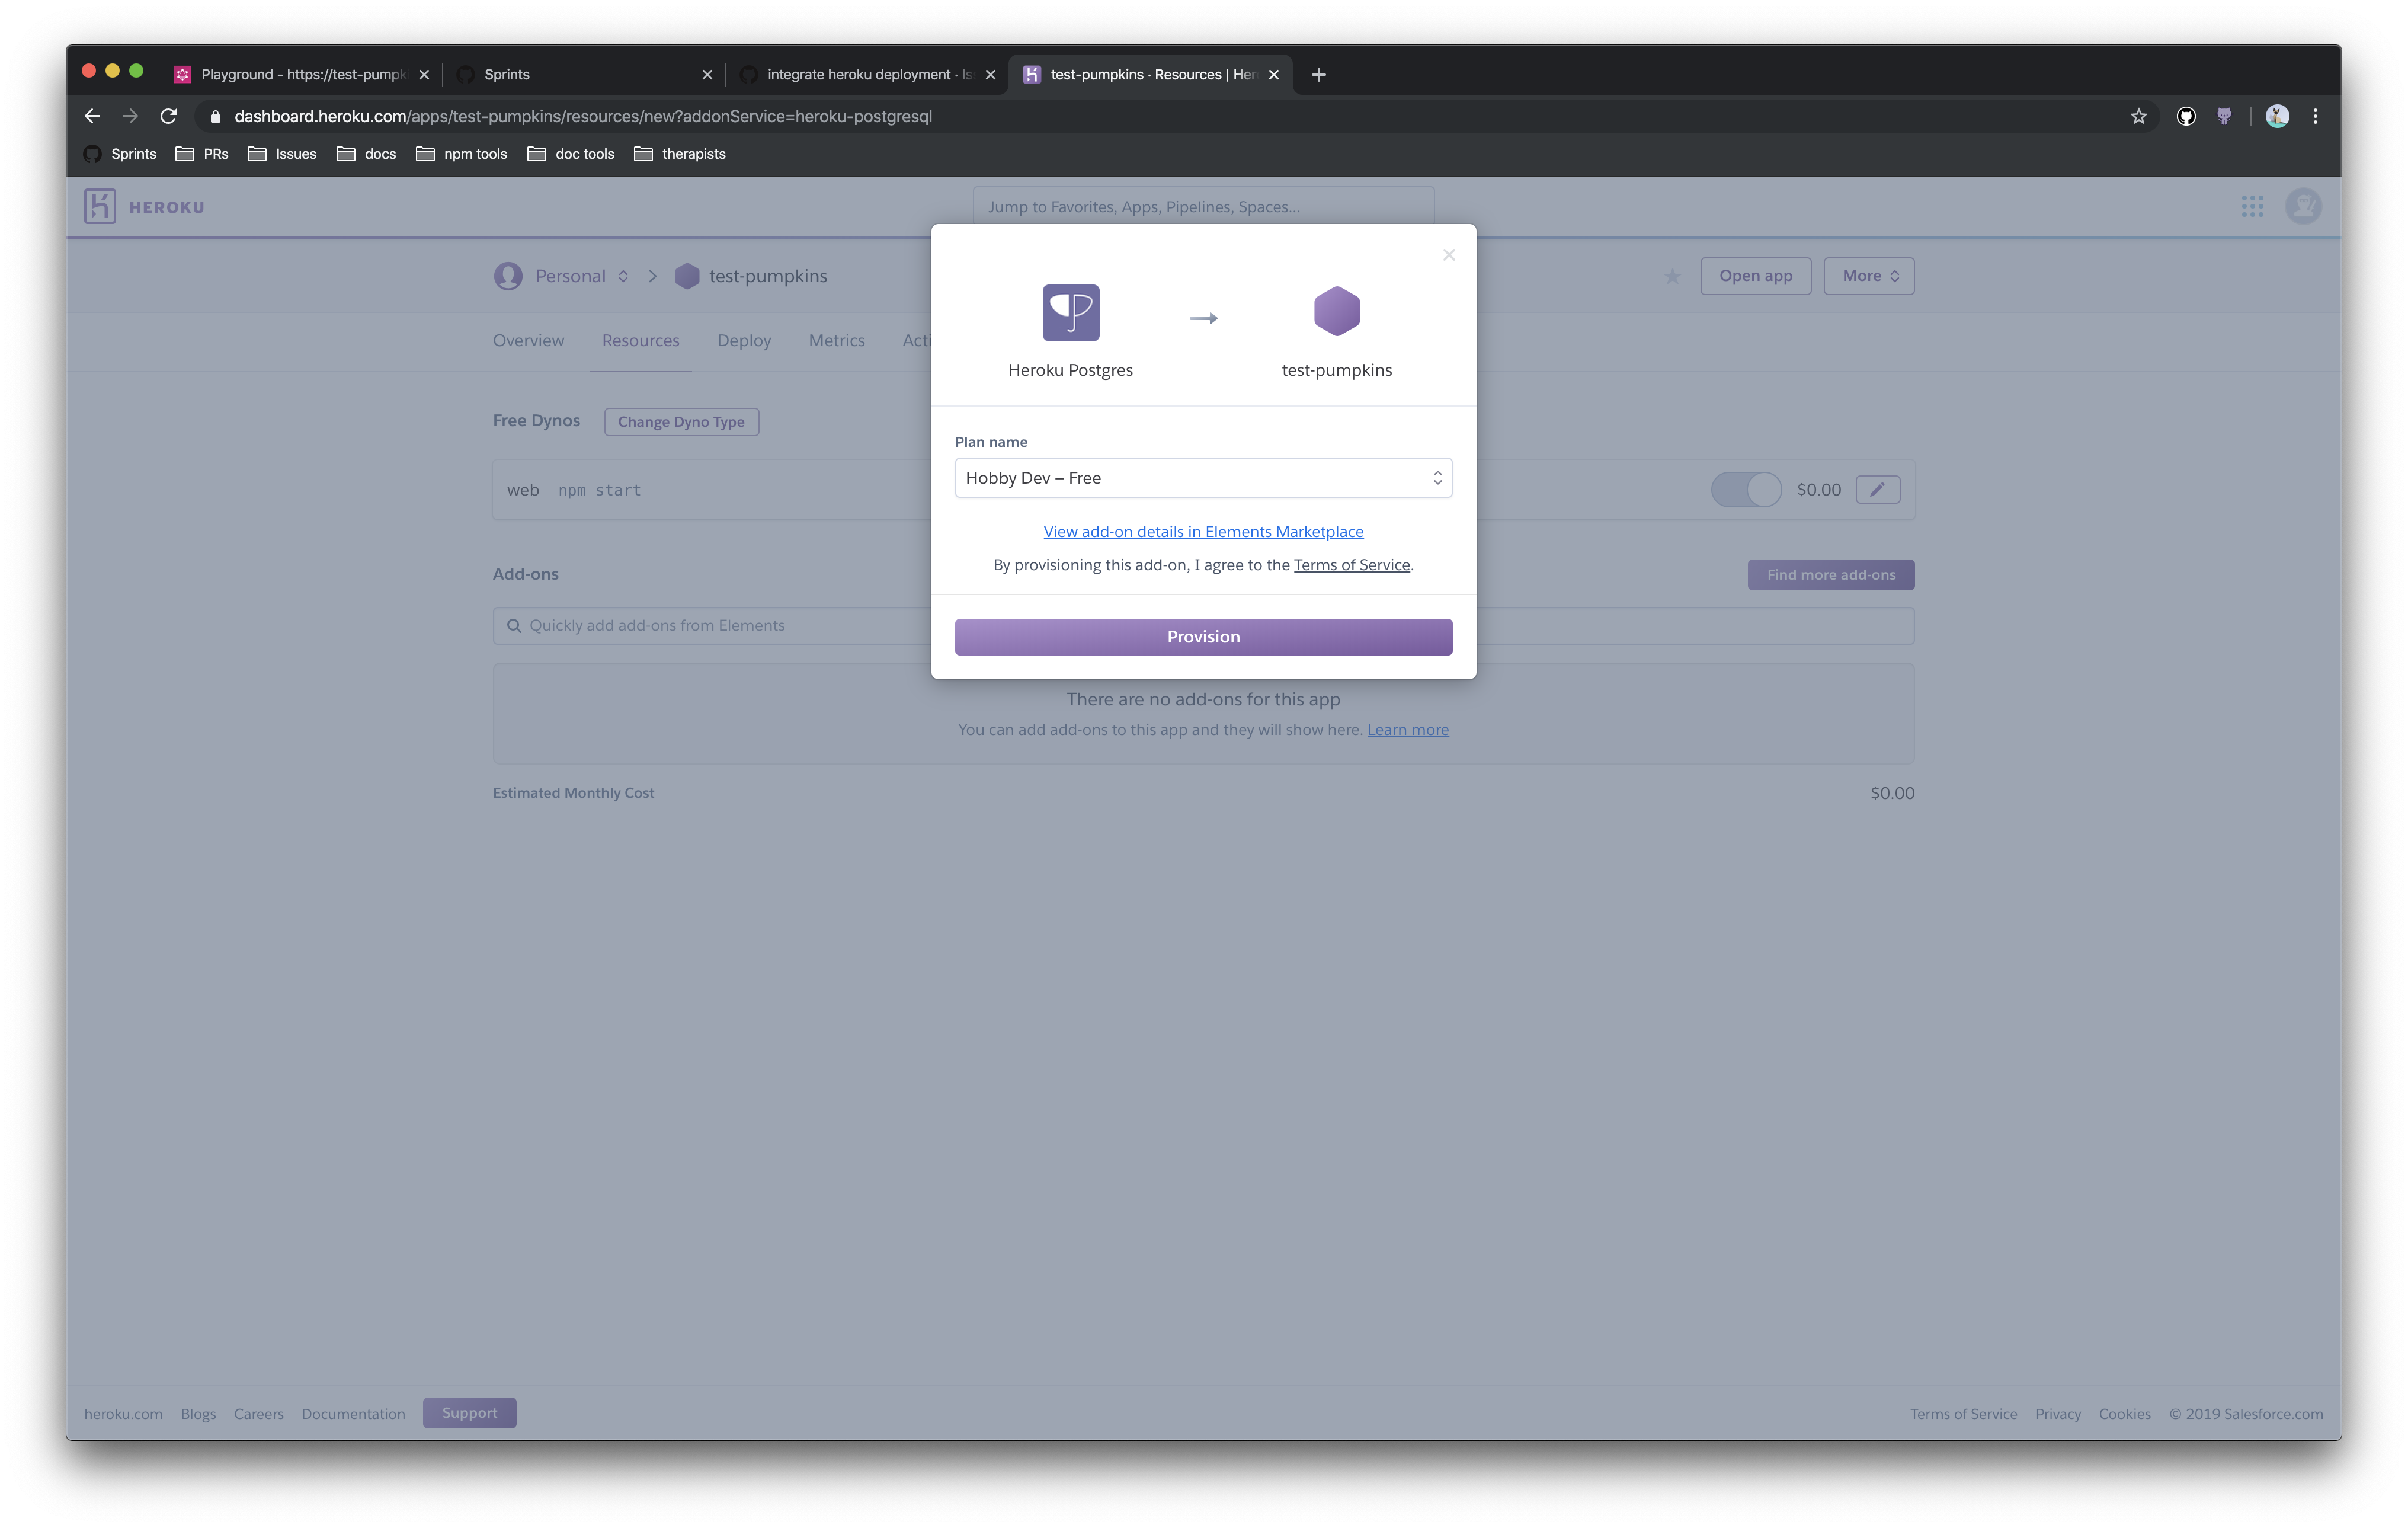The height and width of the screenshot is (1528, 2408).
Task: Provision the Heroku Postgres add-on
Action: tap(1203, 636)
